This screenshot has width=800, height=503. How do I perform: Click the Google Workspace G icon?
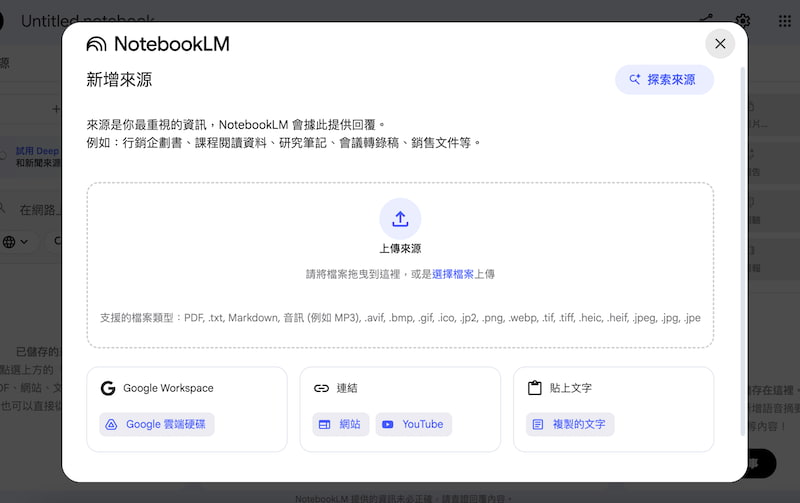point(108,388)
